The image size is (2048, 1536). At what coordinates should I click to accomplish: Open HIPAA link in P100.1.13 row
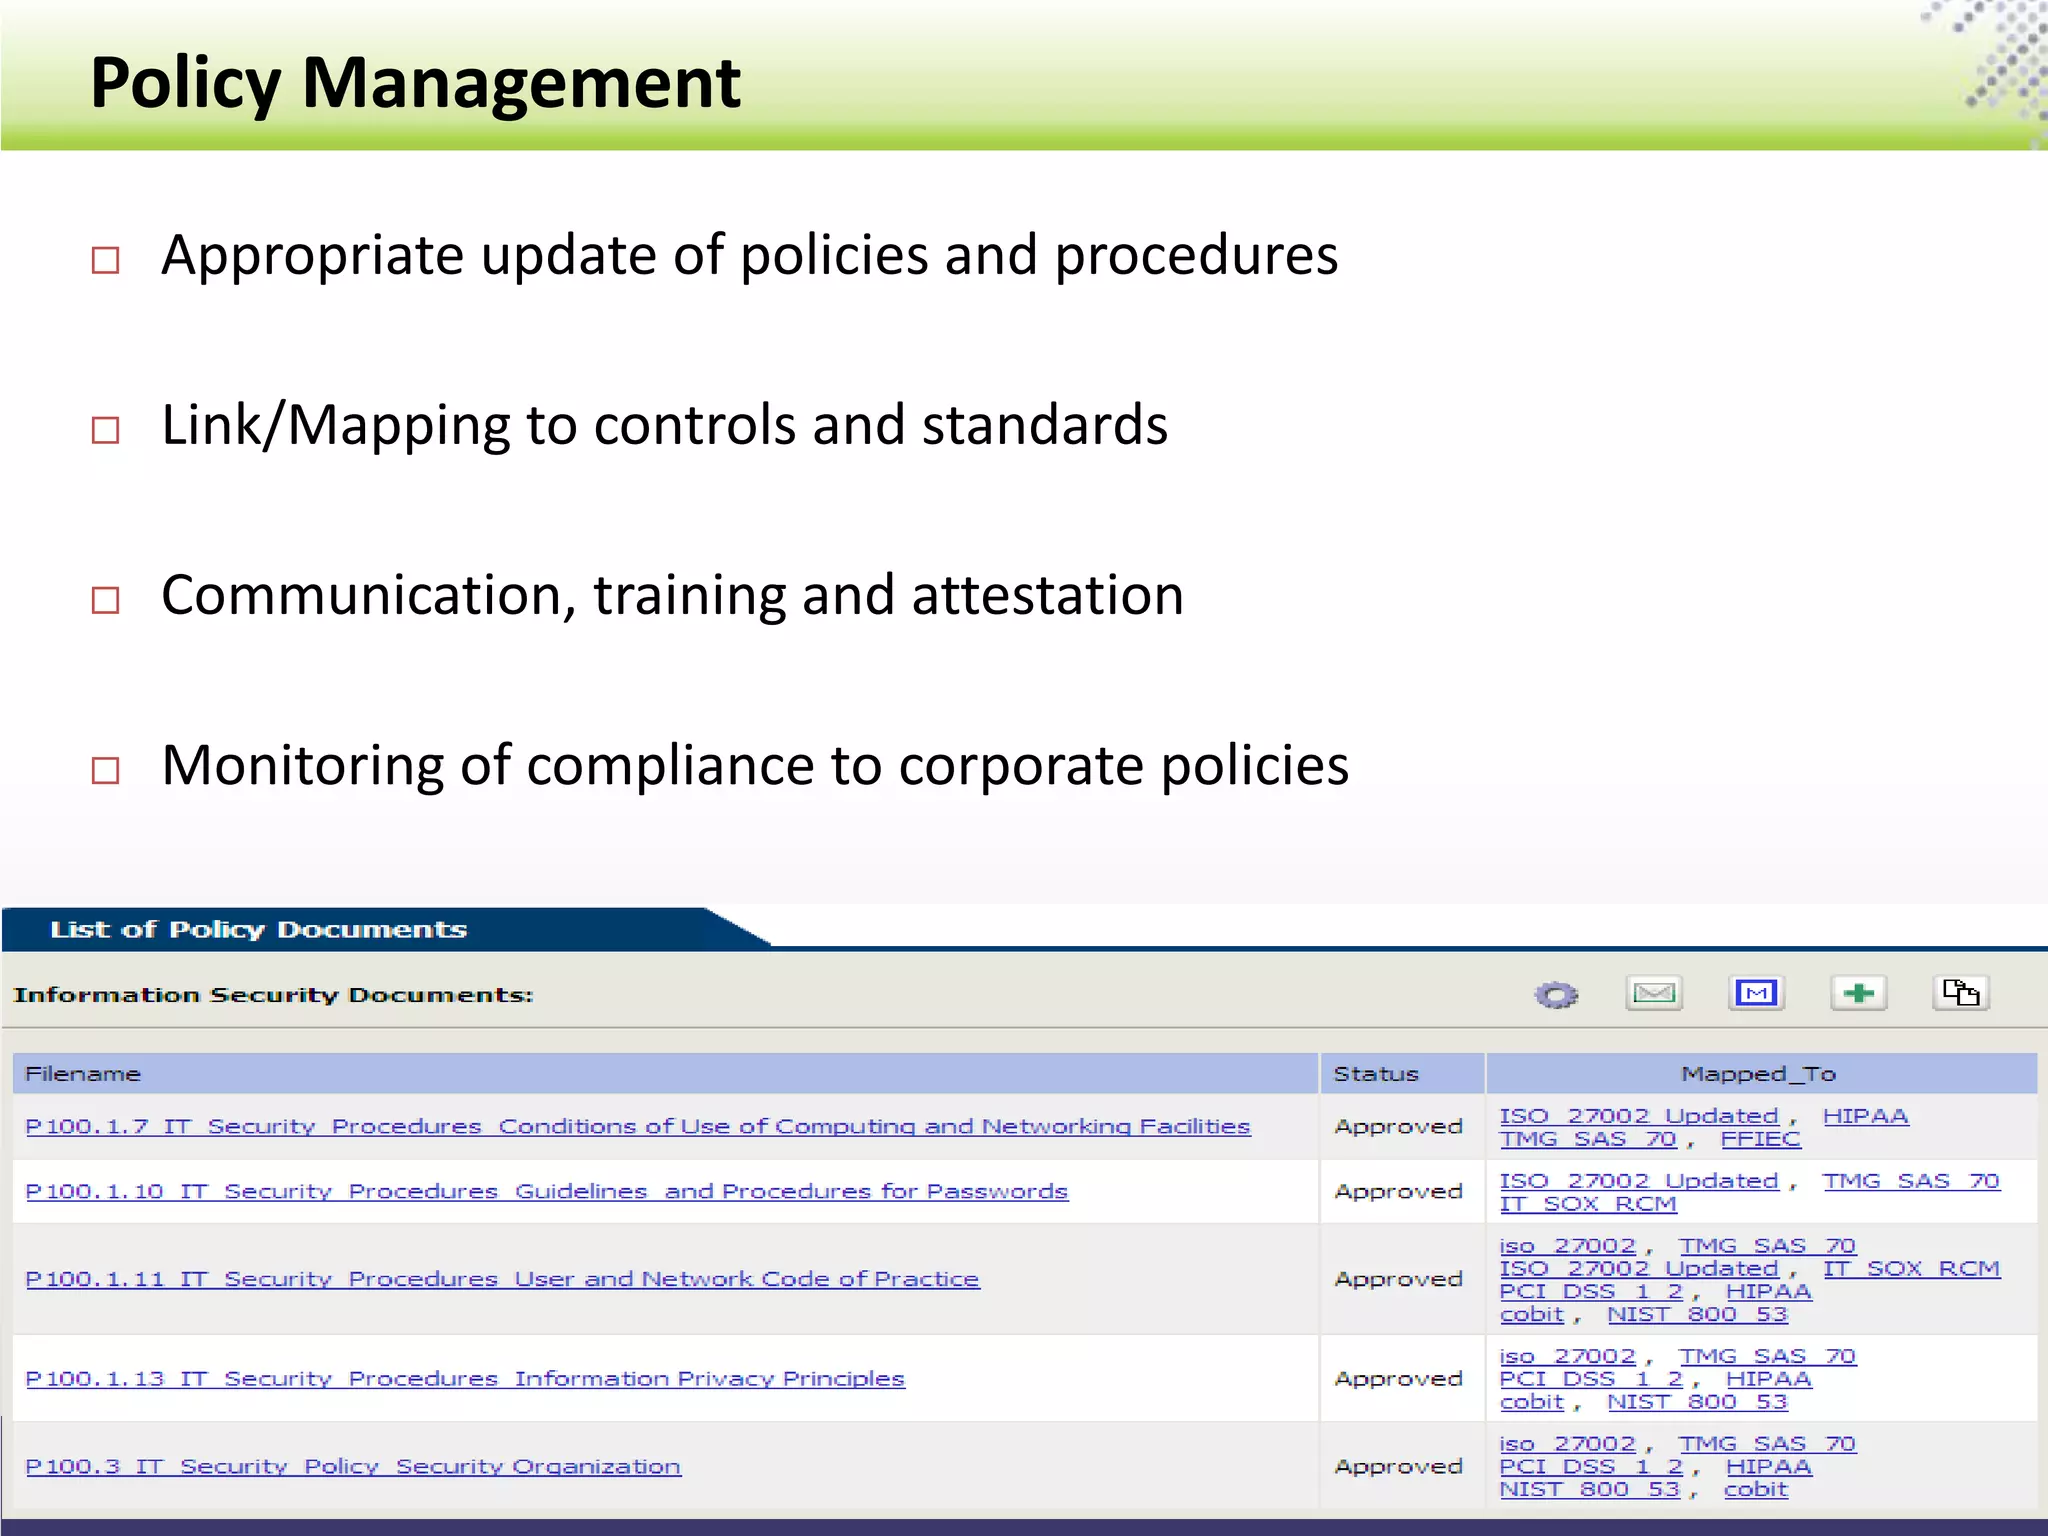(x=1768, y=1378)
